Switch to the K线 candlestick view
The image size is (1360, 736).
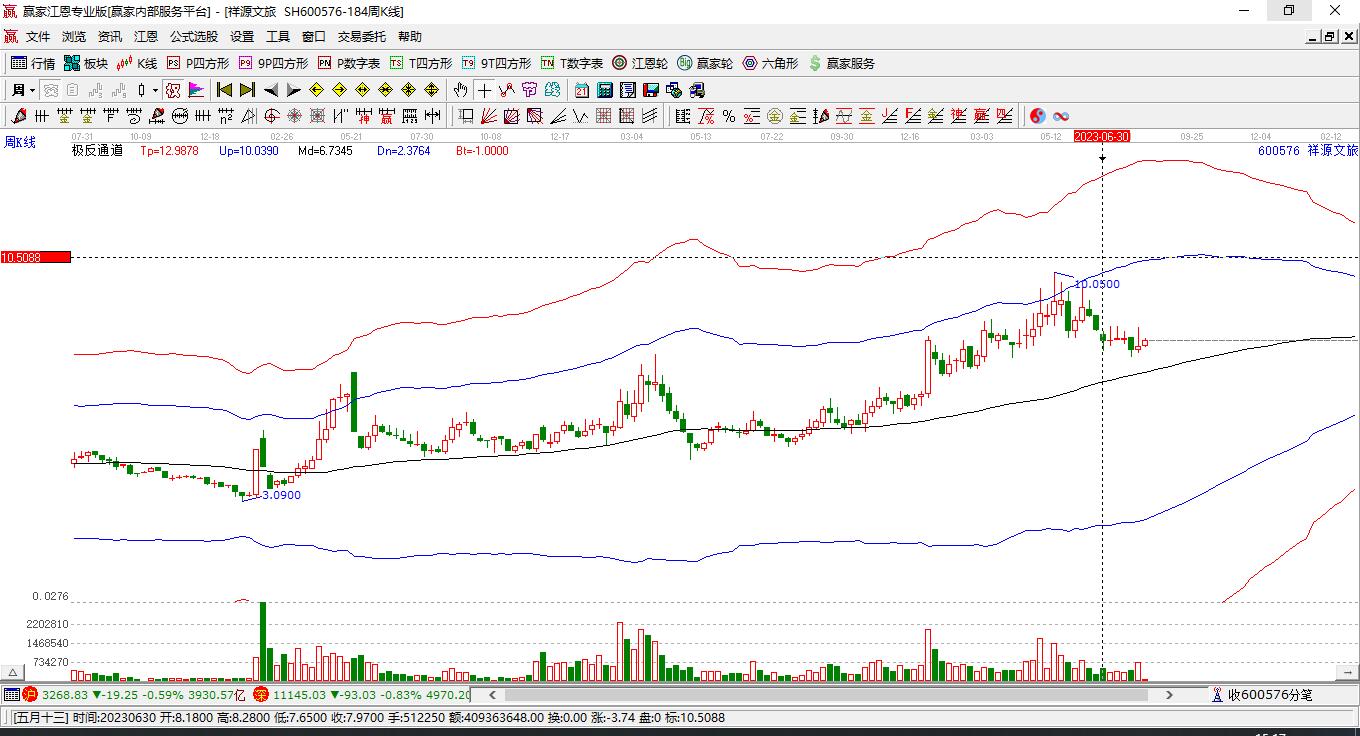pyautogui.click(x=137, y=63)
